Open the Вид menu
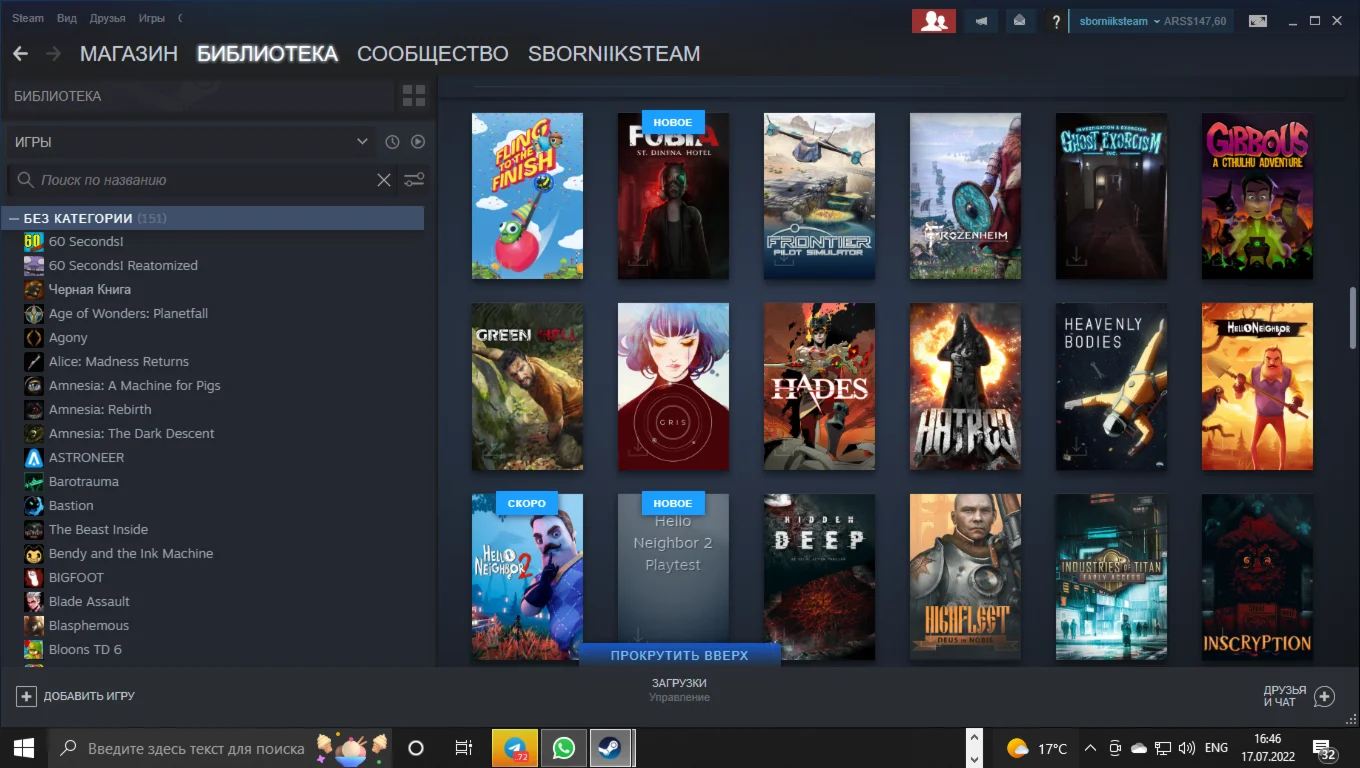1360x768 pixels. pos(67,19)
